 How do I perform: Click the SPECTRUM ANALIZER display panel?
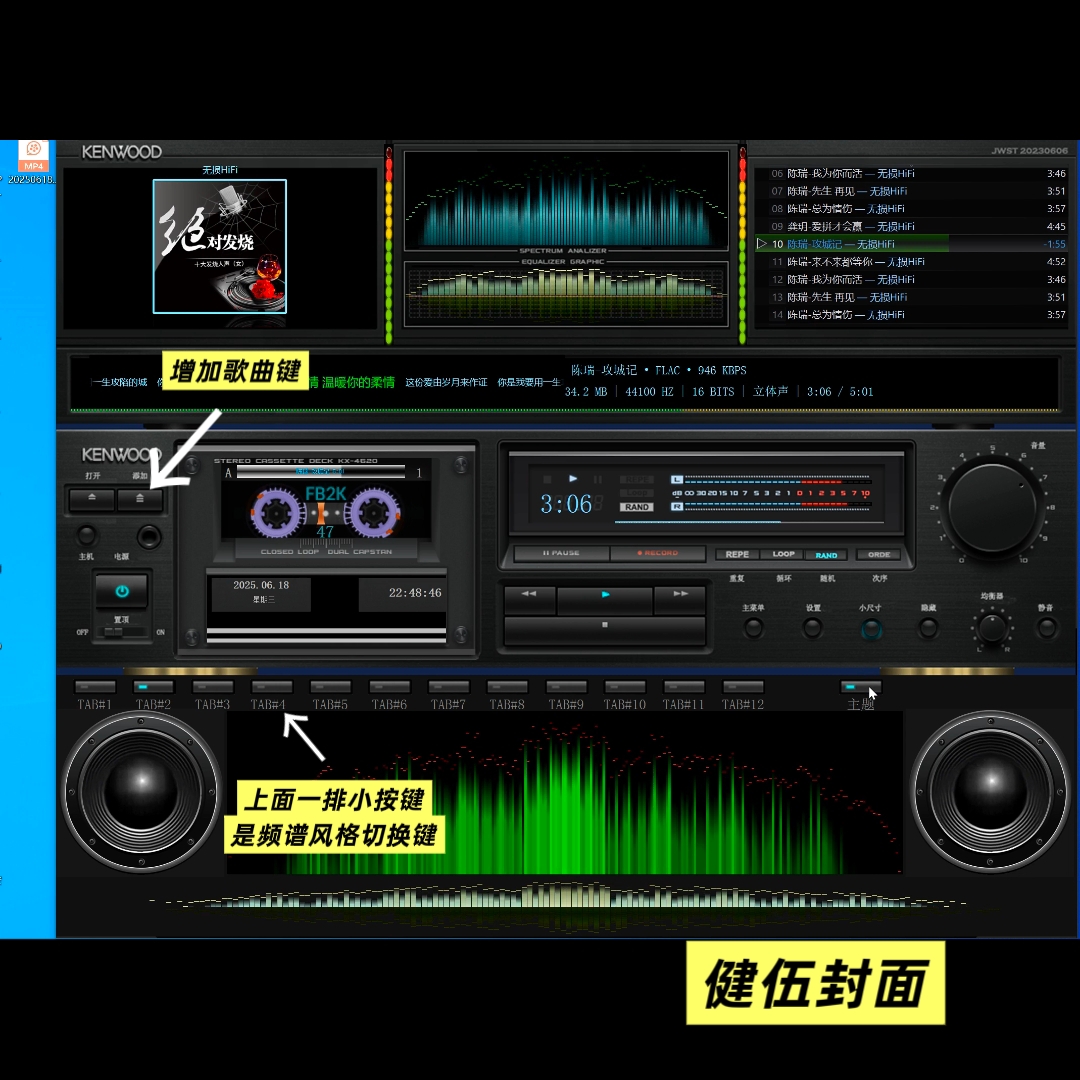[566, 200]
